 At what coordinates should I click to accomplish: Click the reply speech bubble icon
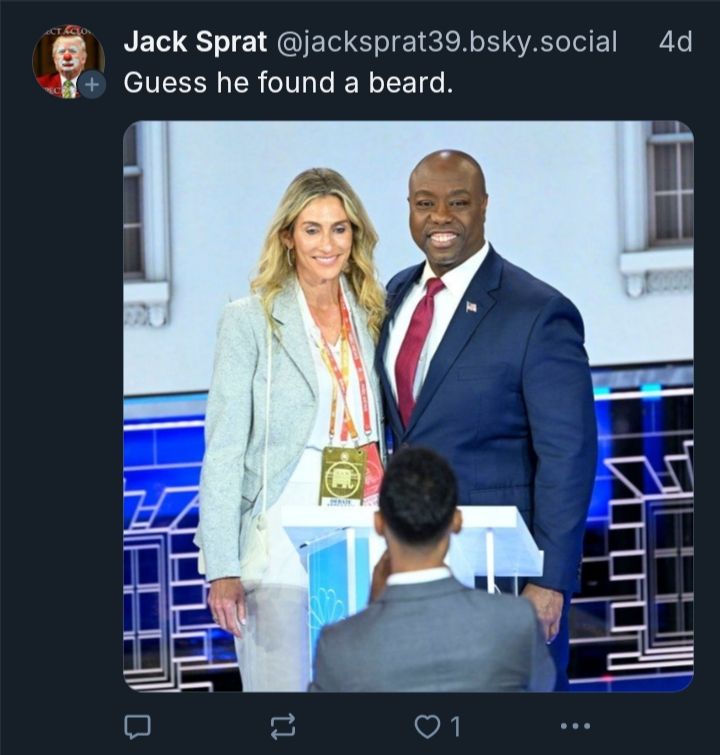click(137, 726)
